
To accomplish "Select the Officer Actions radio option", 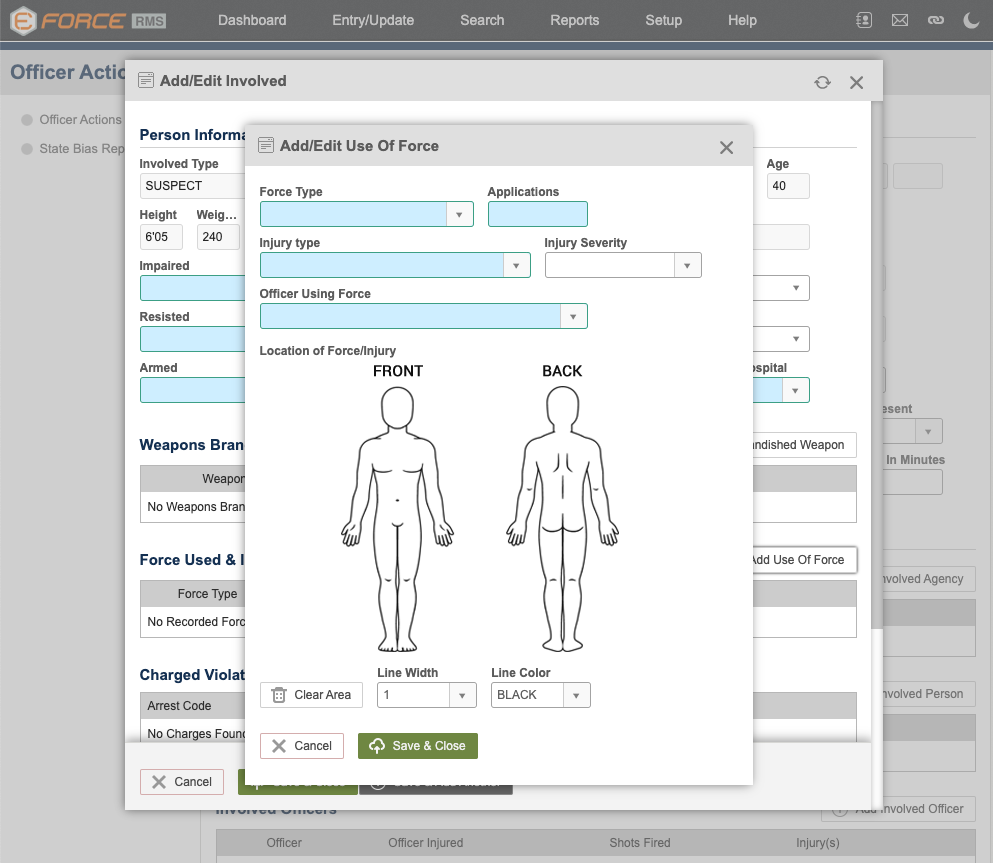I will tap(28, 120).
